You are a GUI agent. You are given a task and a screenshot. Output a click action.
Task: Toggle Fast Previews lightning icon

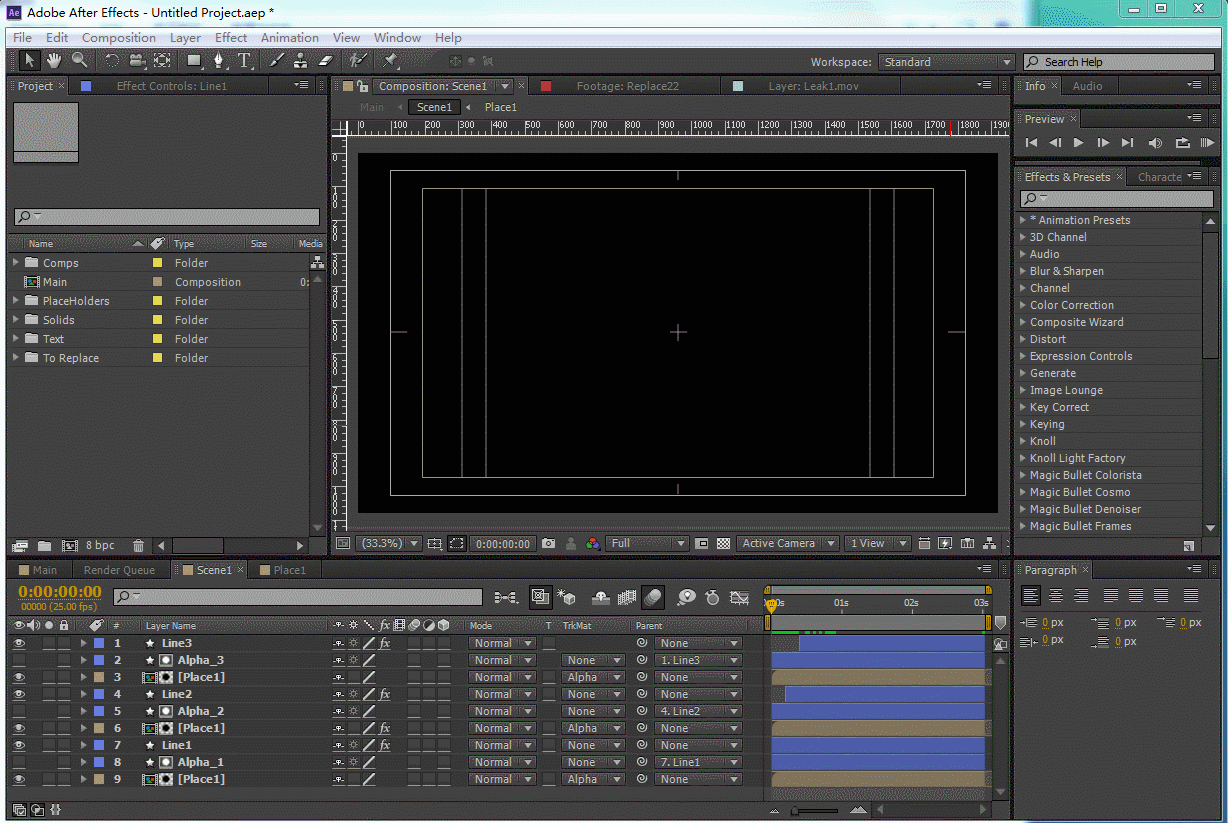point(945,543)
